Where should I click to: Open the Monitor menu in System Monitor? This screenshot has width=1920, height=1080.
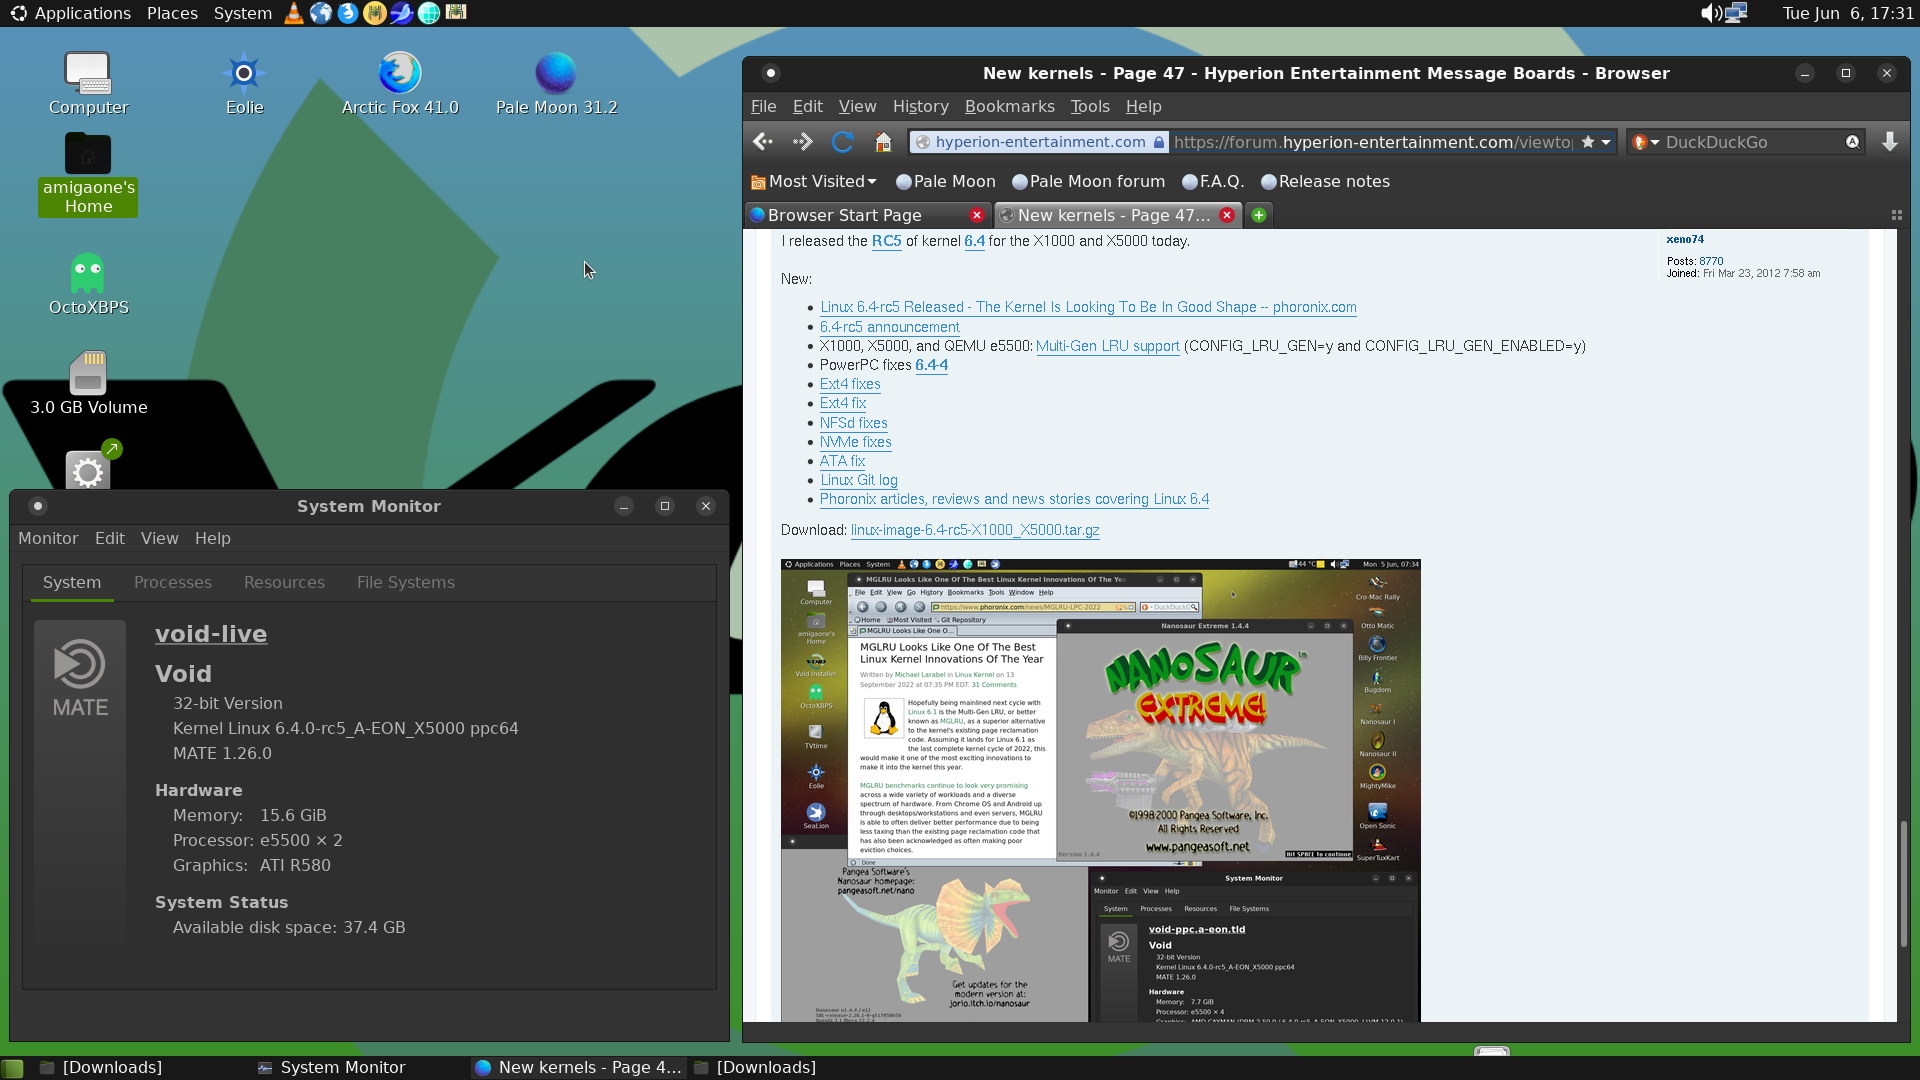(x=48, y=538)
